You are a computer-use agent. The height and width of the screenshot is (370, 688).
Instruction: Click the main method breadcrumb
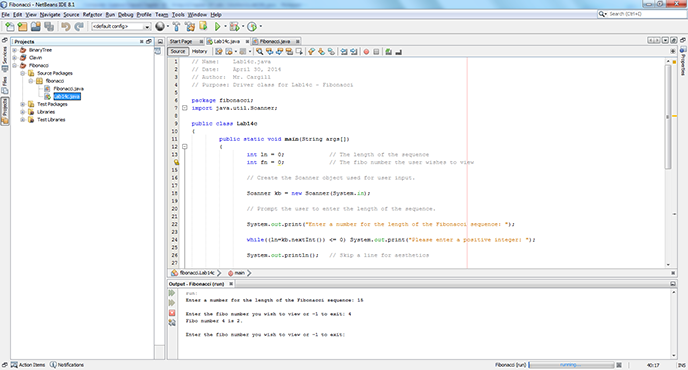coord(236,273)
